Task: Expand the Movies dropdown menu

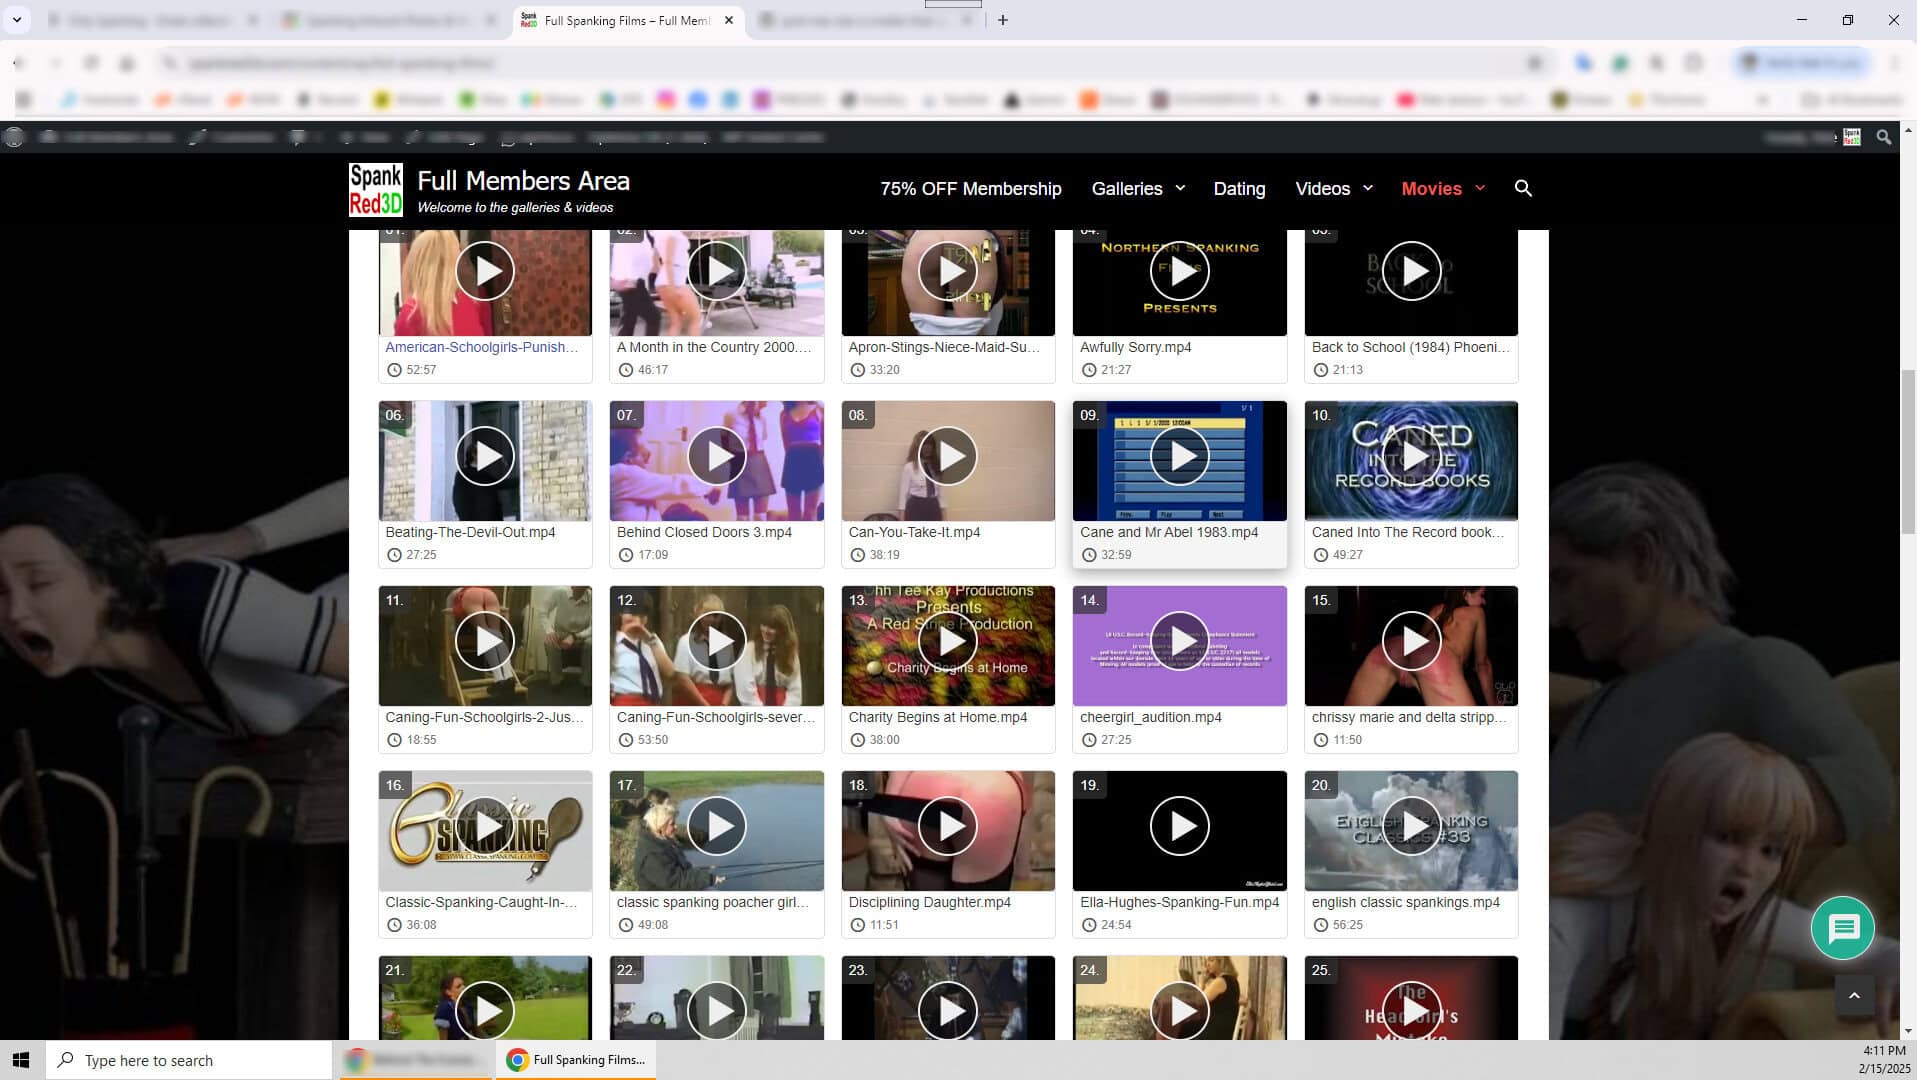Action: [x=1443, y=188]
